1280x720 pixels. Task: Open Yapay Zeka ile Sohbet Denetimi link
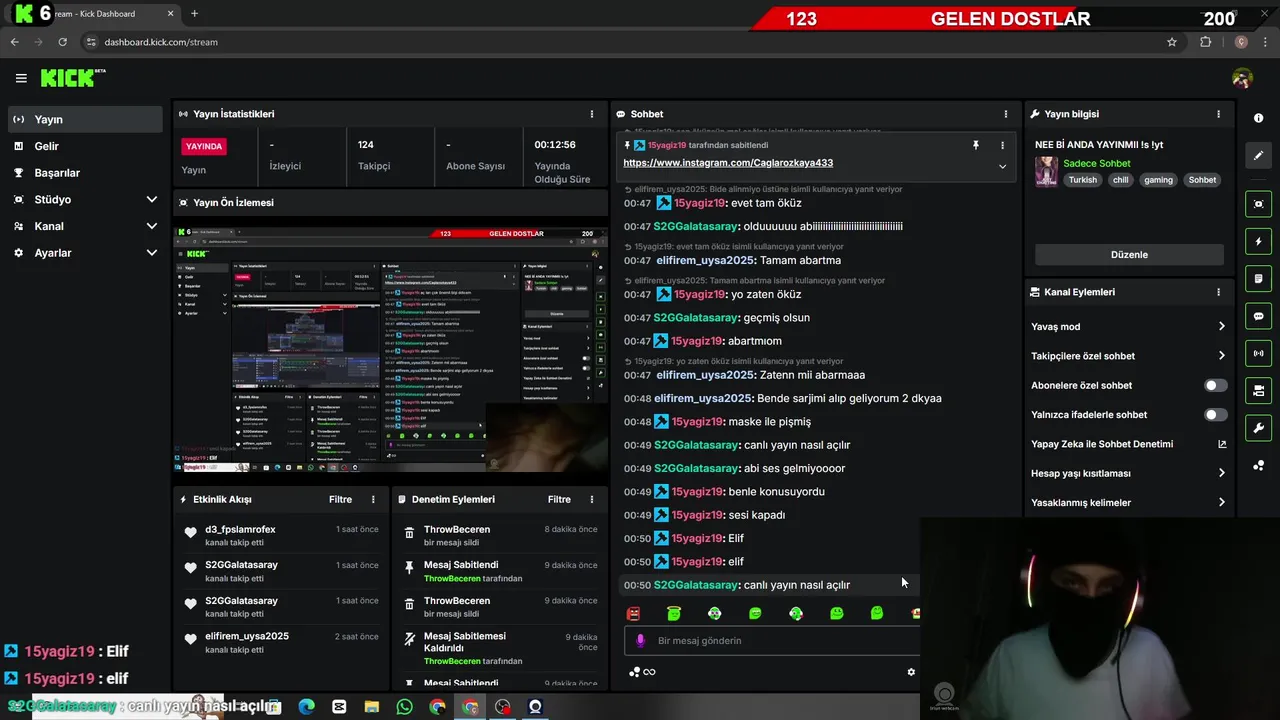(x=1128, y=444)
